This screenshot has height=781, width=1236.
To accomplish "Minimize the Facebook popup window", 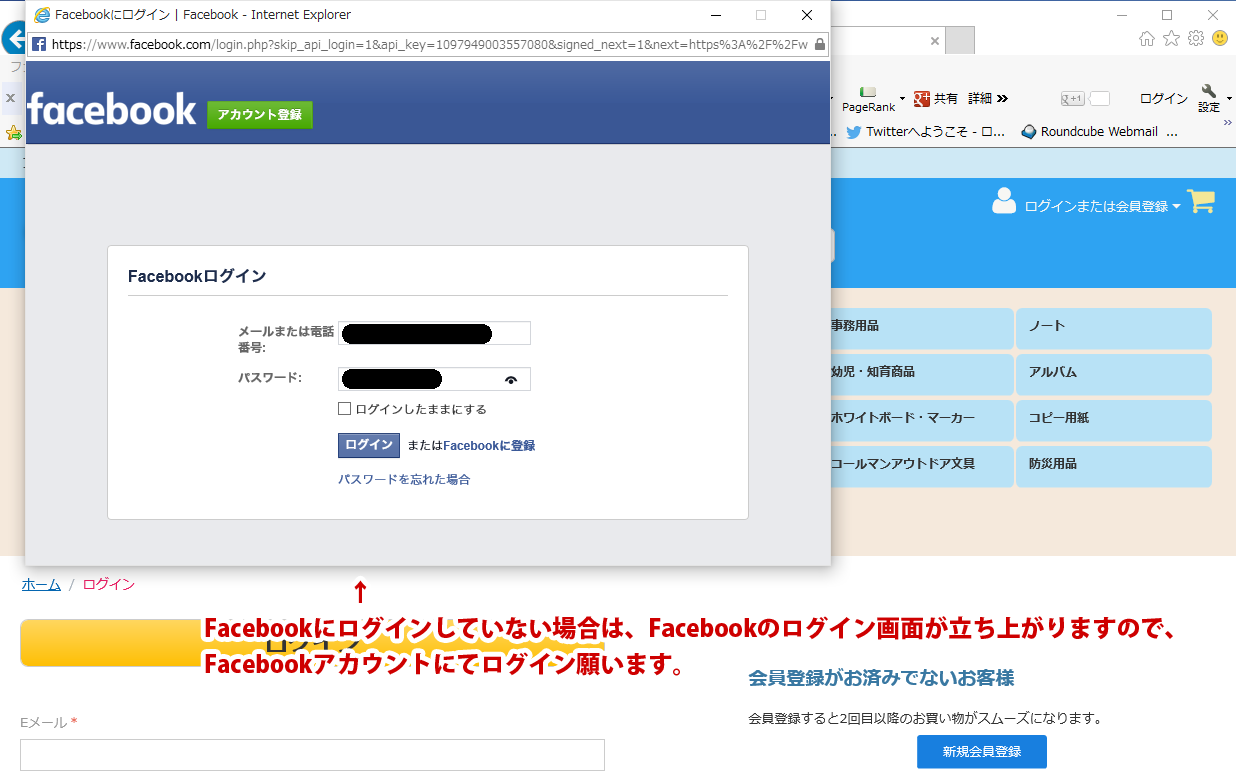I will pos(715,15).
